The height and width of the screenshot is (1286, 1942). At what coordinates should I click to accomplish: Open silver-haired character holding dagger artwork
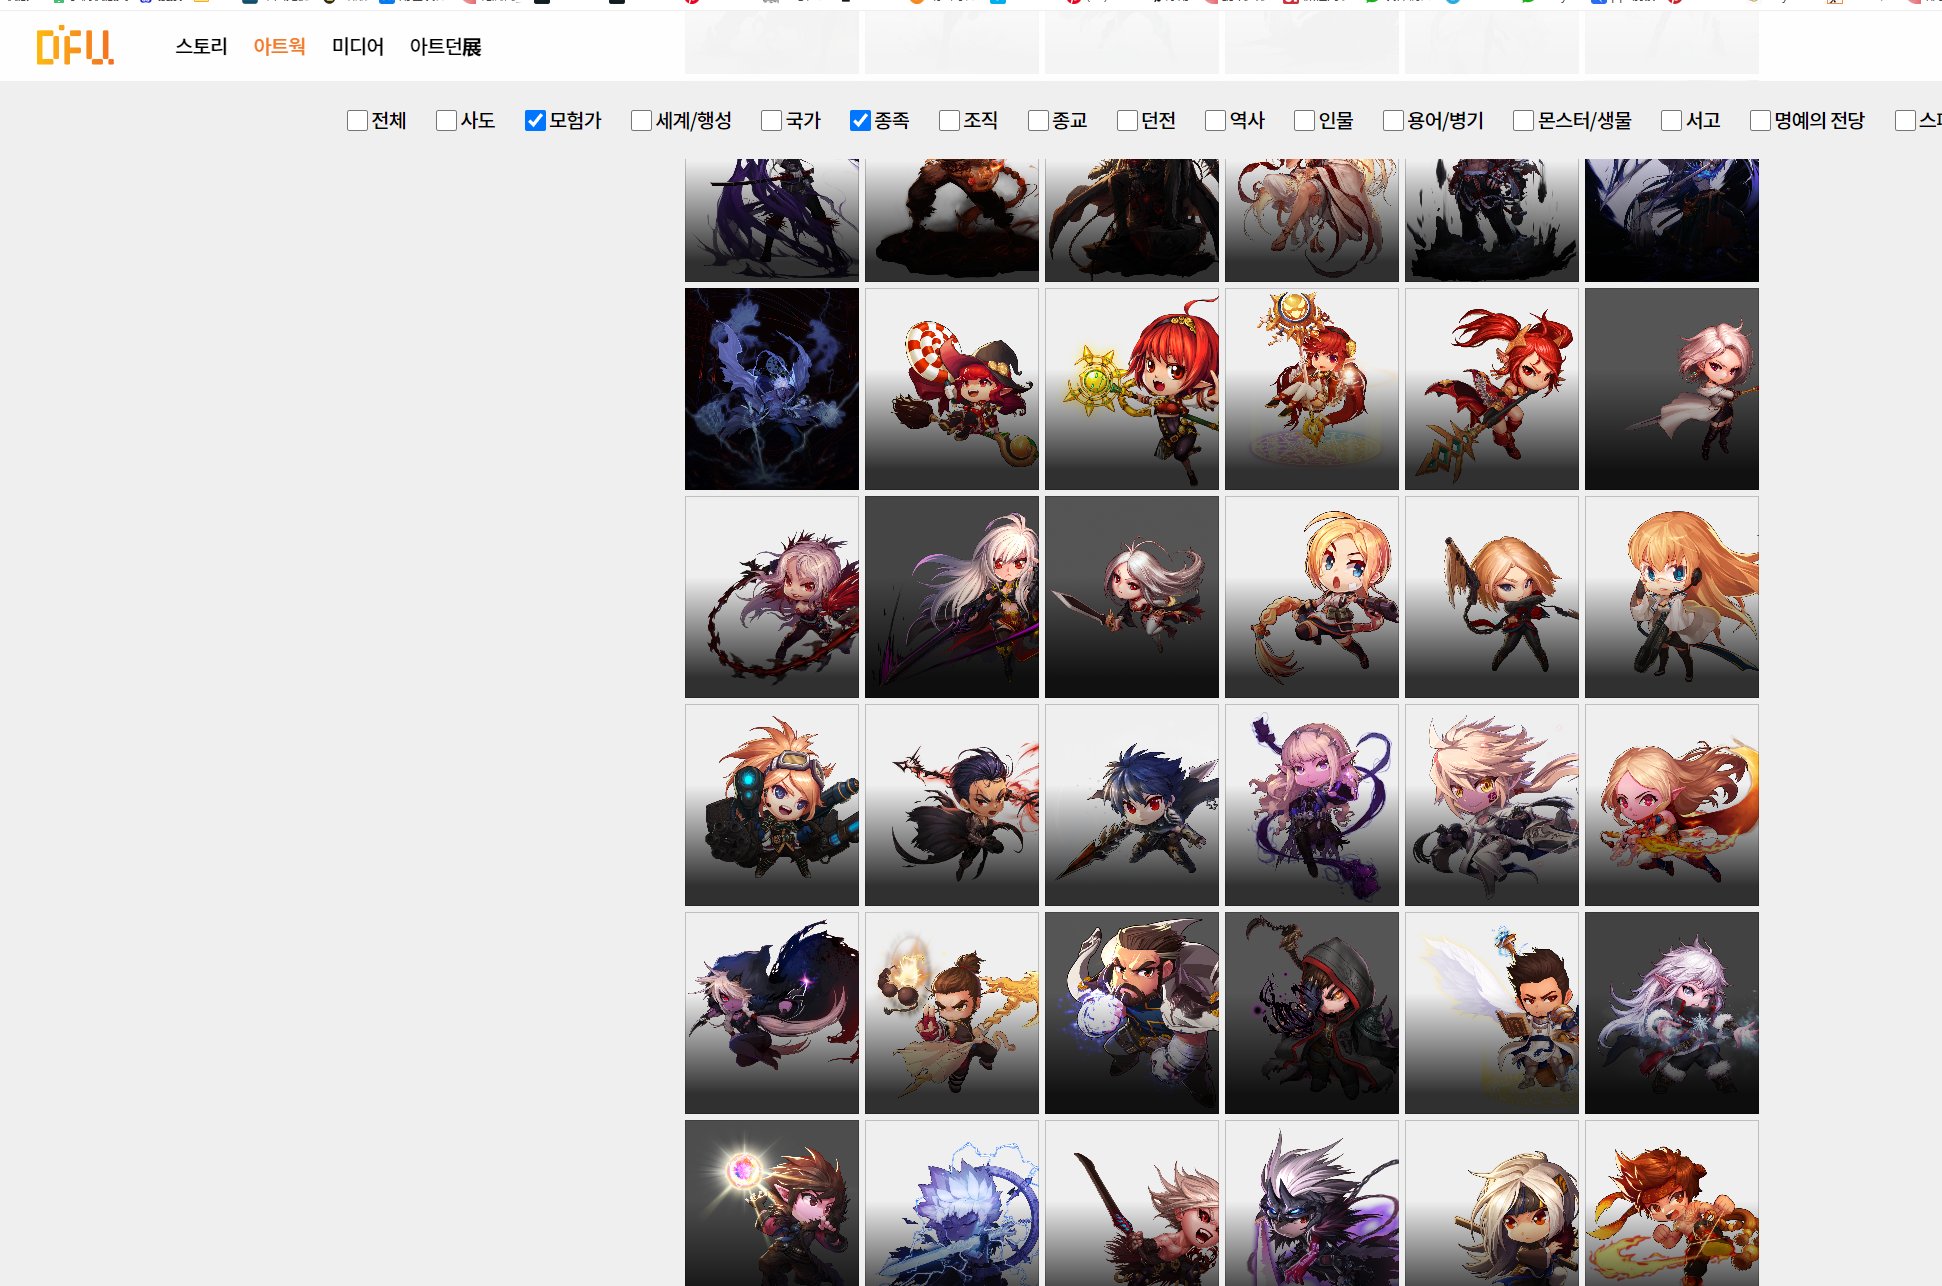1132,597
